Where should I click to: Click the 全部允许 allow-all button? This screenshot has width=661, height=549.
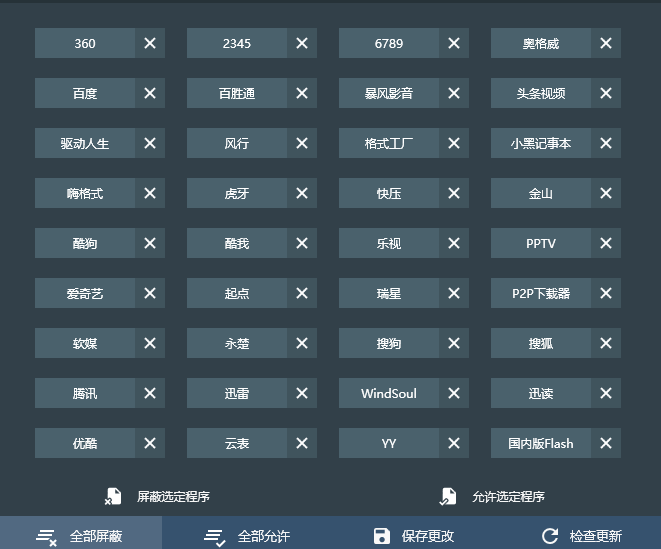[x=247, y=536]
